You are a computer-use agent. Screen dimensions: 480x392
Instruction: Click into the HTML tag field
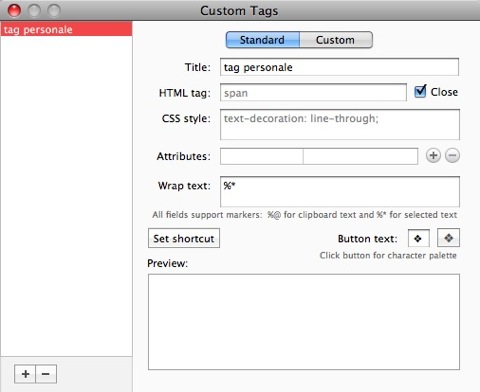click(x=313, y=92)
